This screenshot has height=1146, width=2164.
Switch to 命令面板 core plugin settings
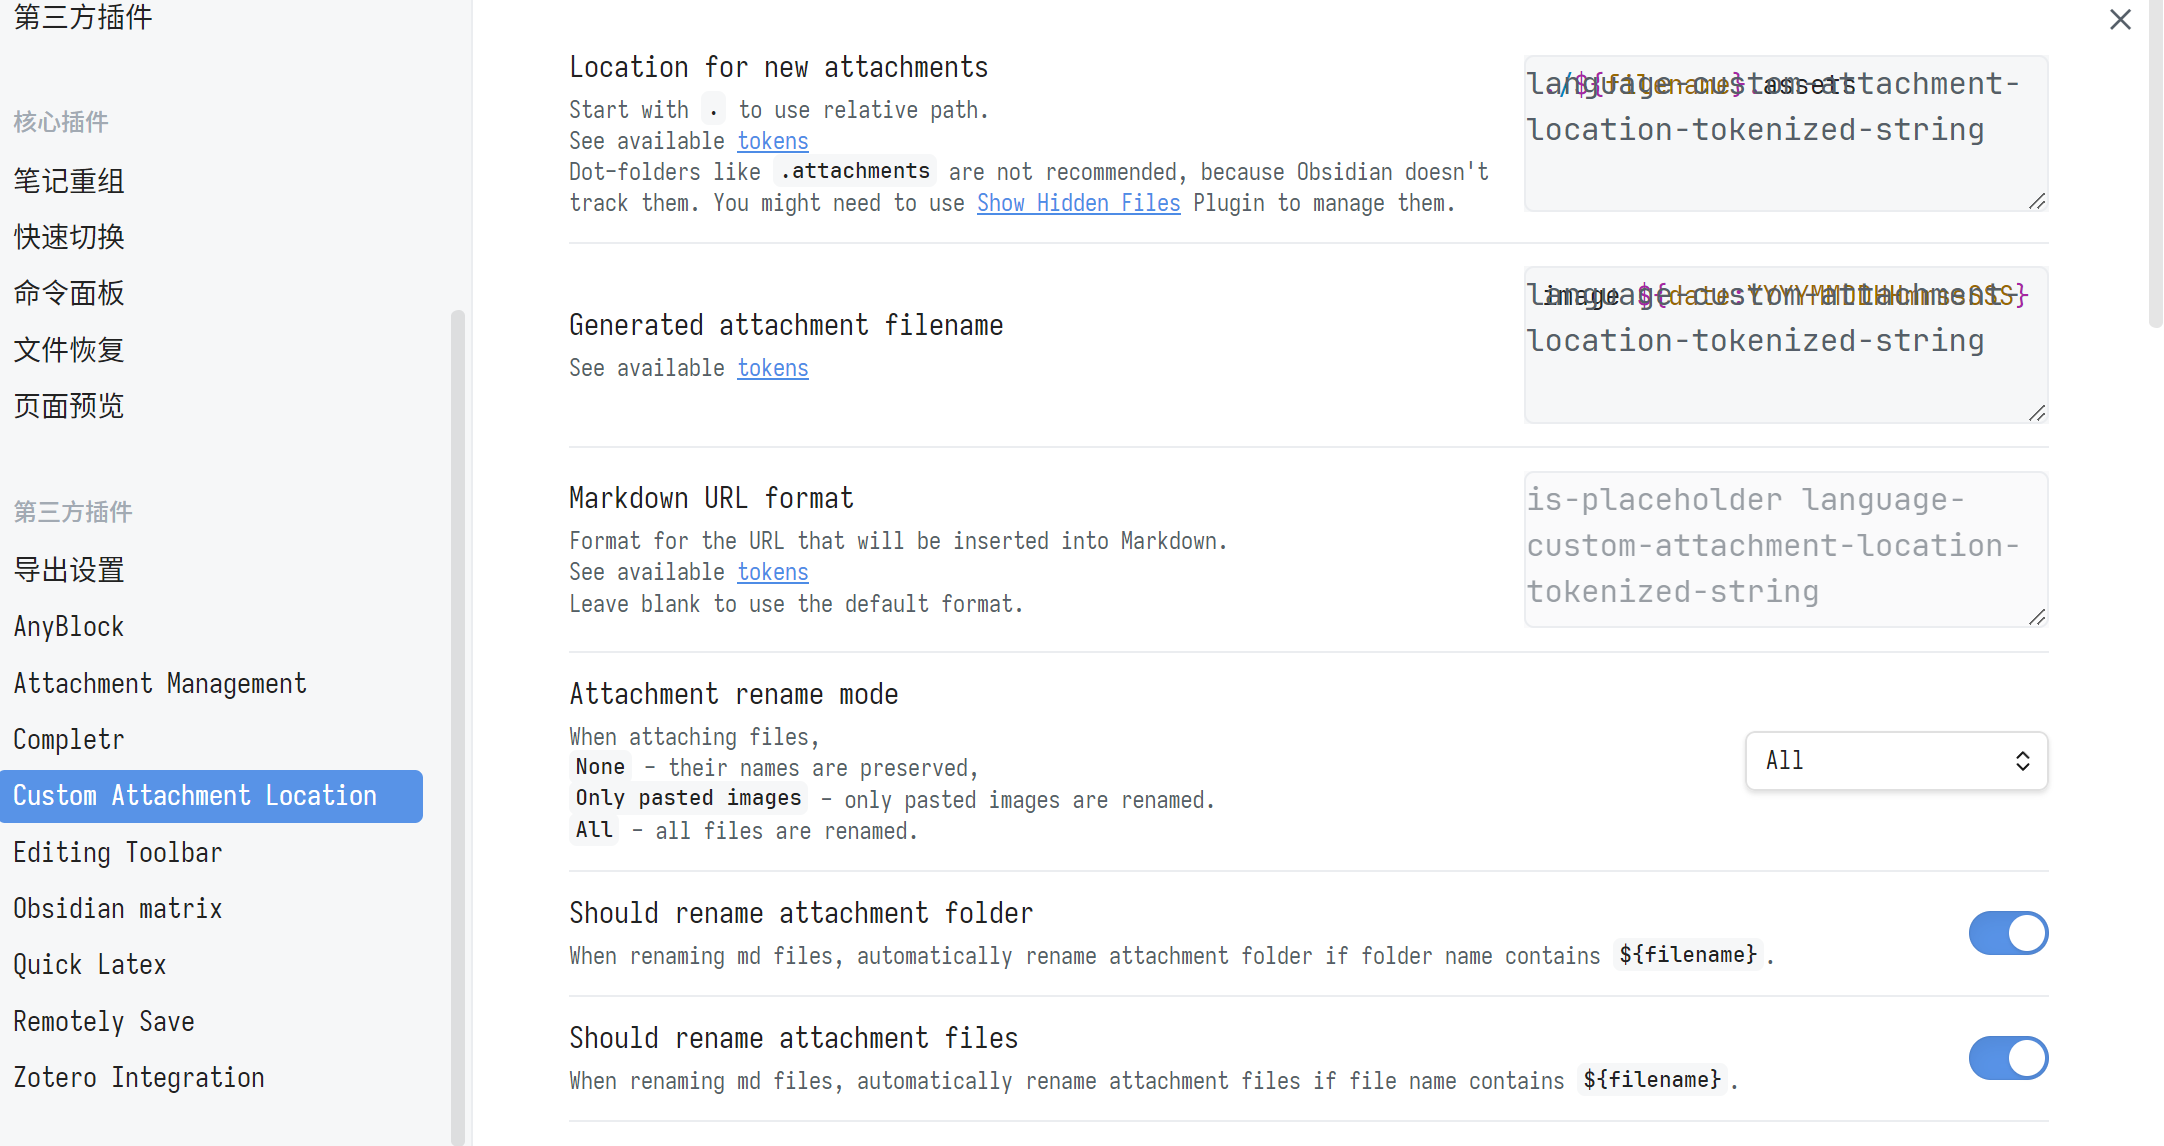click(69, 293)
